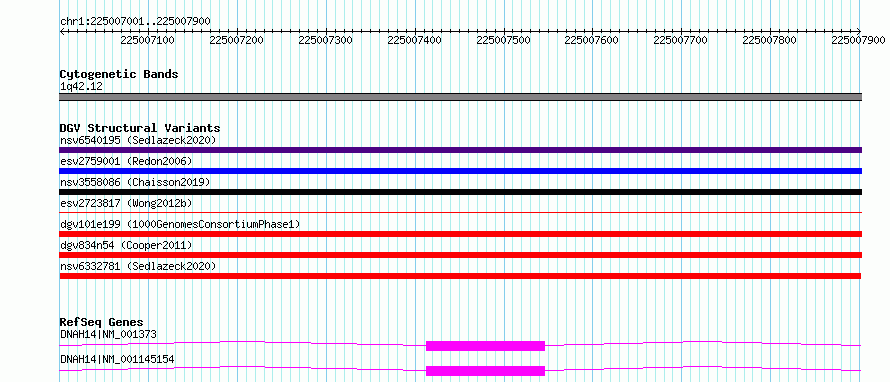Select the magenta exon block of DNAH14|NM_001373
The image size is (890, 382).
[x=485, y=346]
